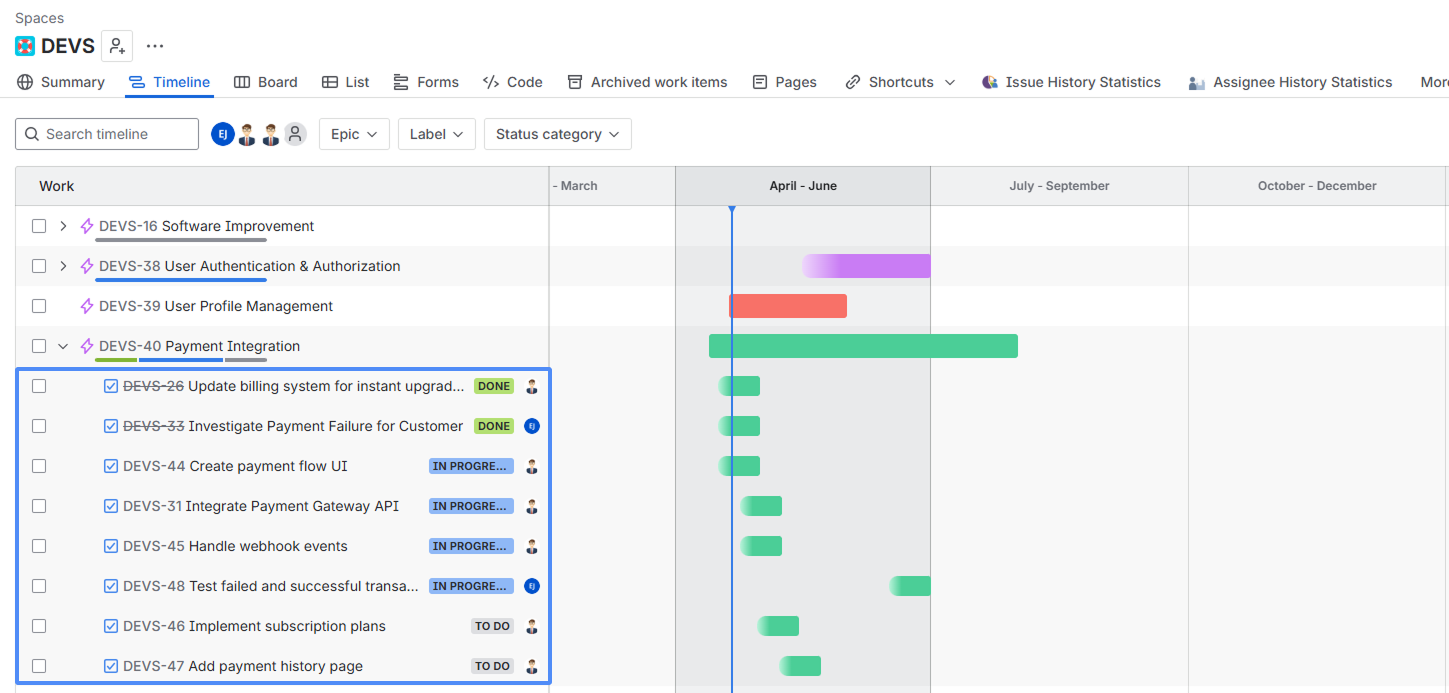The width and height of the screenshot is (1449, 693).
Task: Open TO DO status dropdown for DEVS-46
Action: 493,626
